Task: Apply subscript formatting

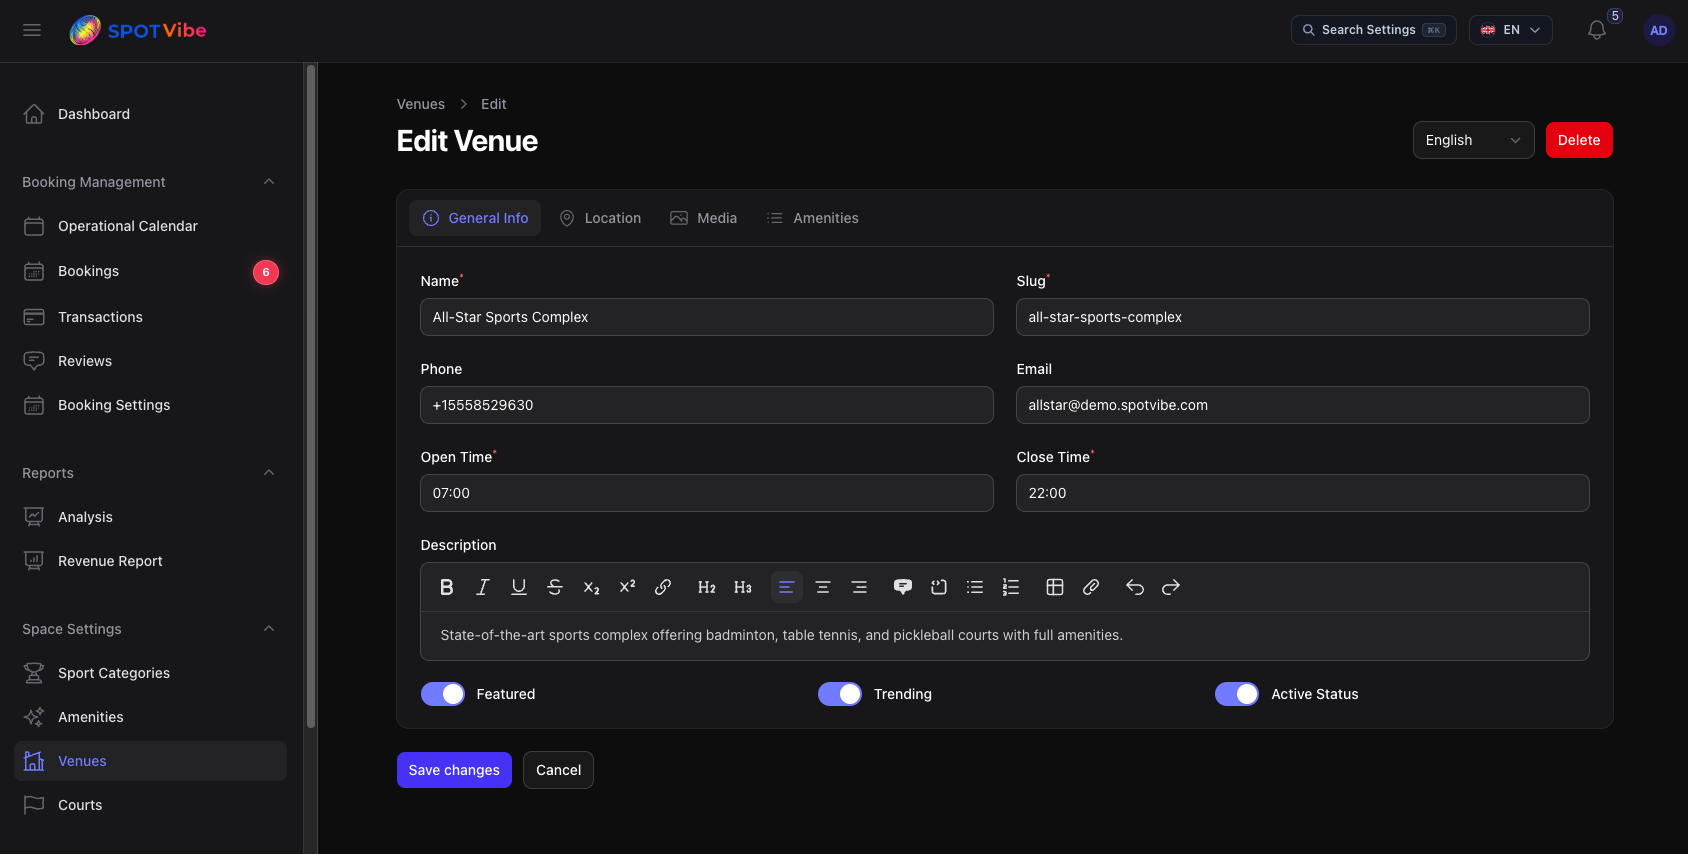Action: point(591,587)
